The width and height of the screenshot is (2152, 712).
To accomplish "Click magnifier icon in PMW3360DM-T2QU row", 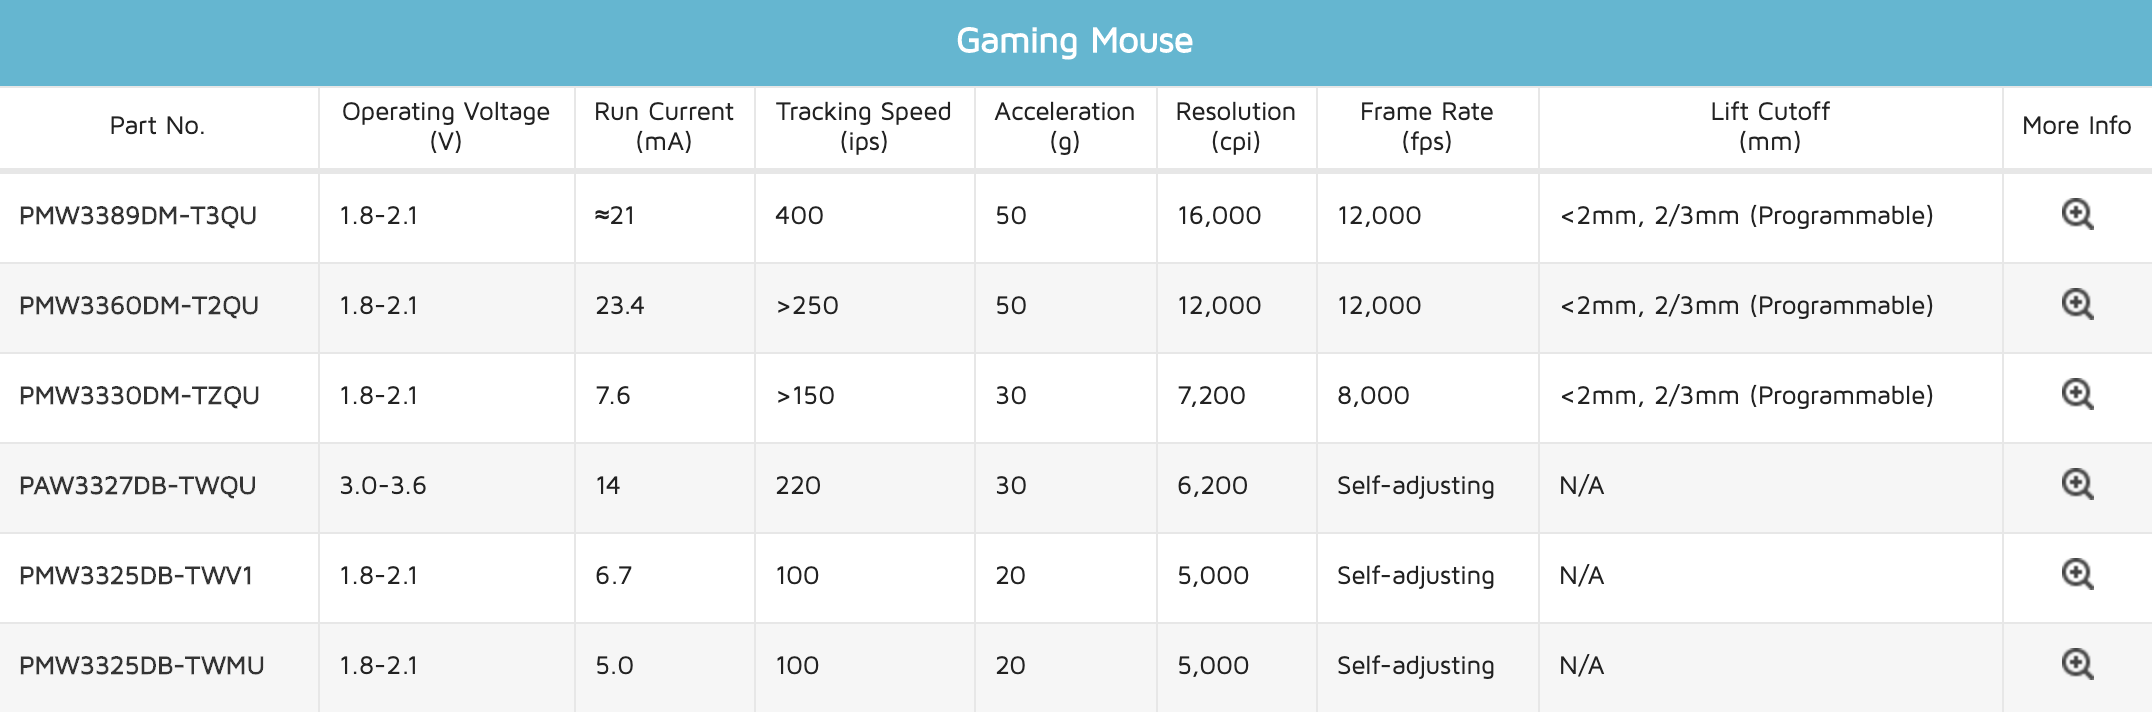I will point(2077,305).
